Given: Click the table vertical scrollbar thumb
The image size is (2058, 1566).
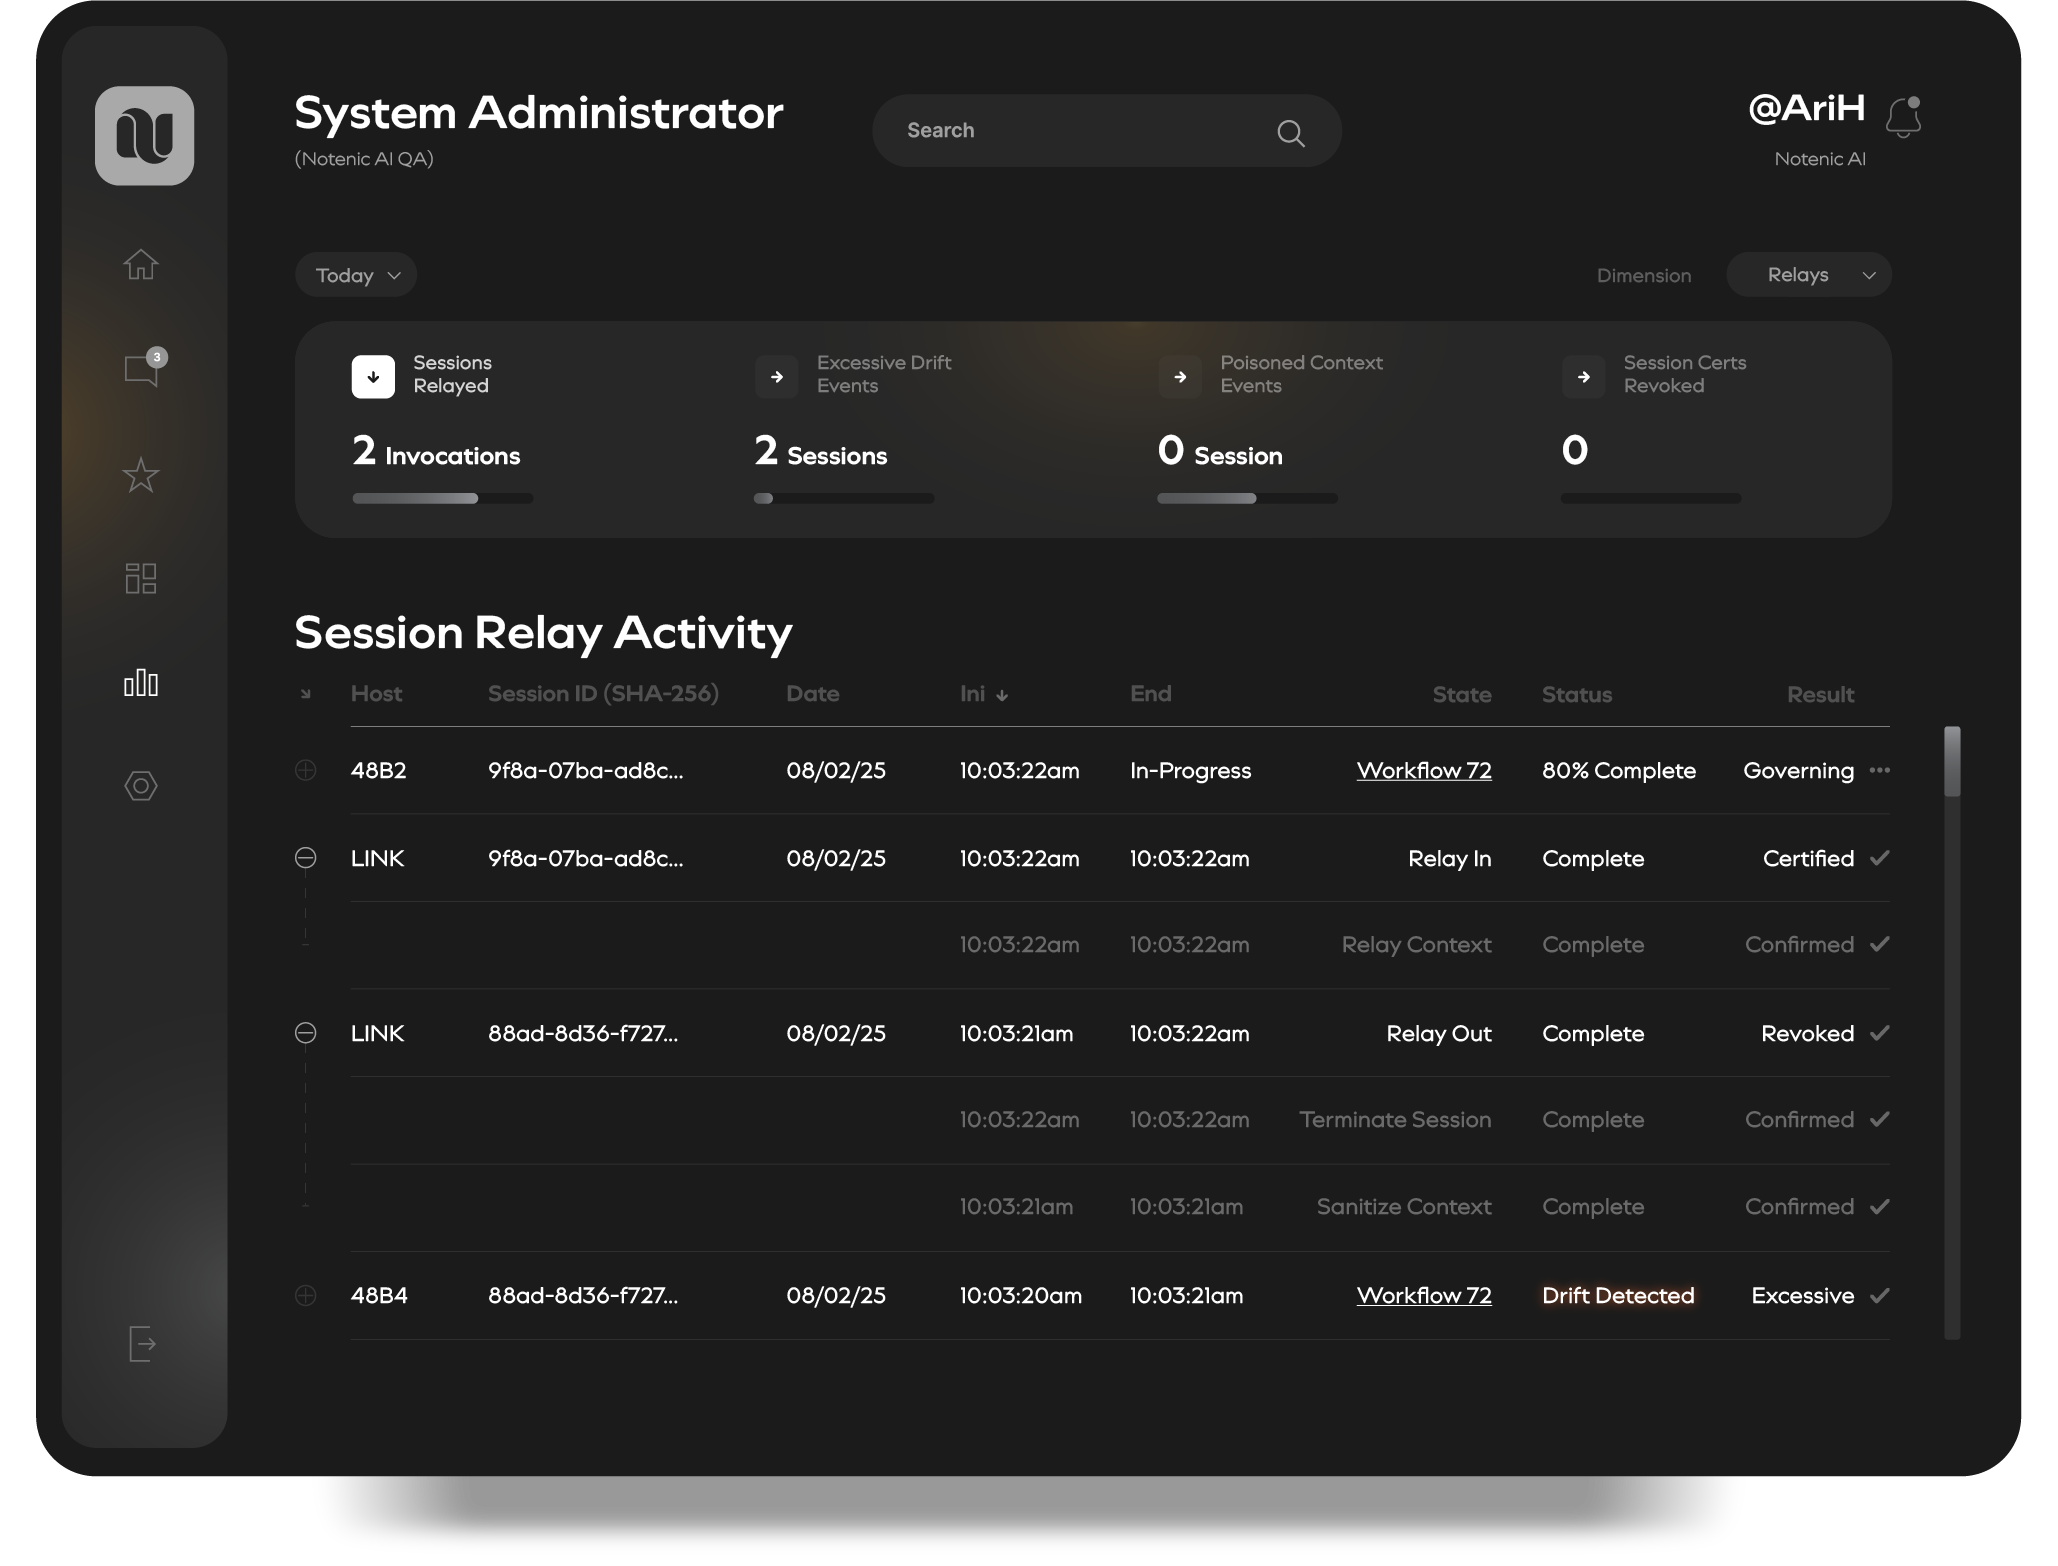Looking at the screenshot, I should click(x=1951, y=762).
